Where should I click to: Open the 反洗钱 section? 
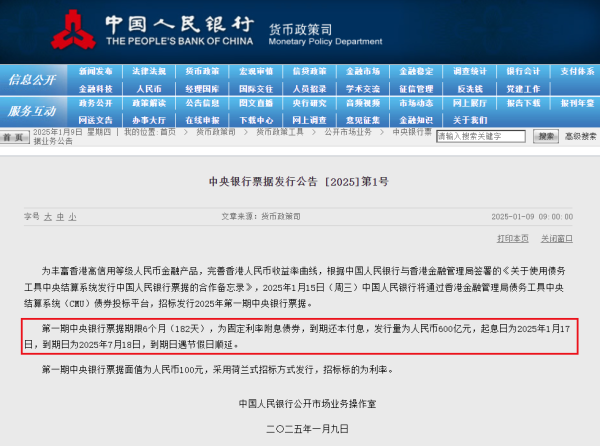pos(470,89)
